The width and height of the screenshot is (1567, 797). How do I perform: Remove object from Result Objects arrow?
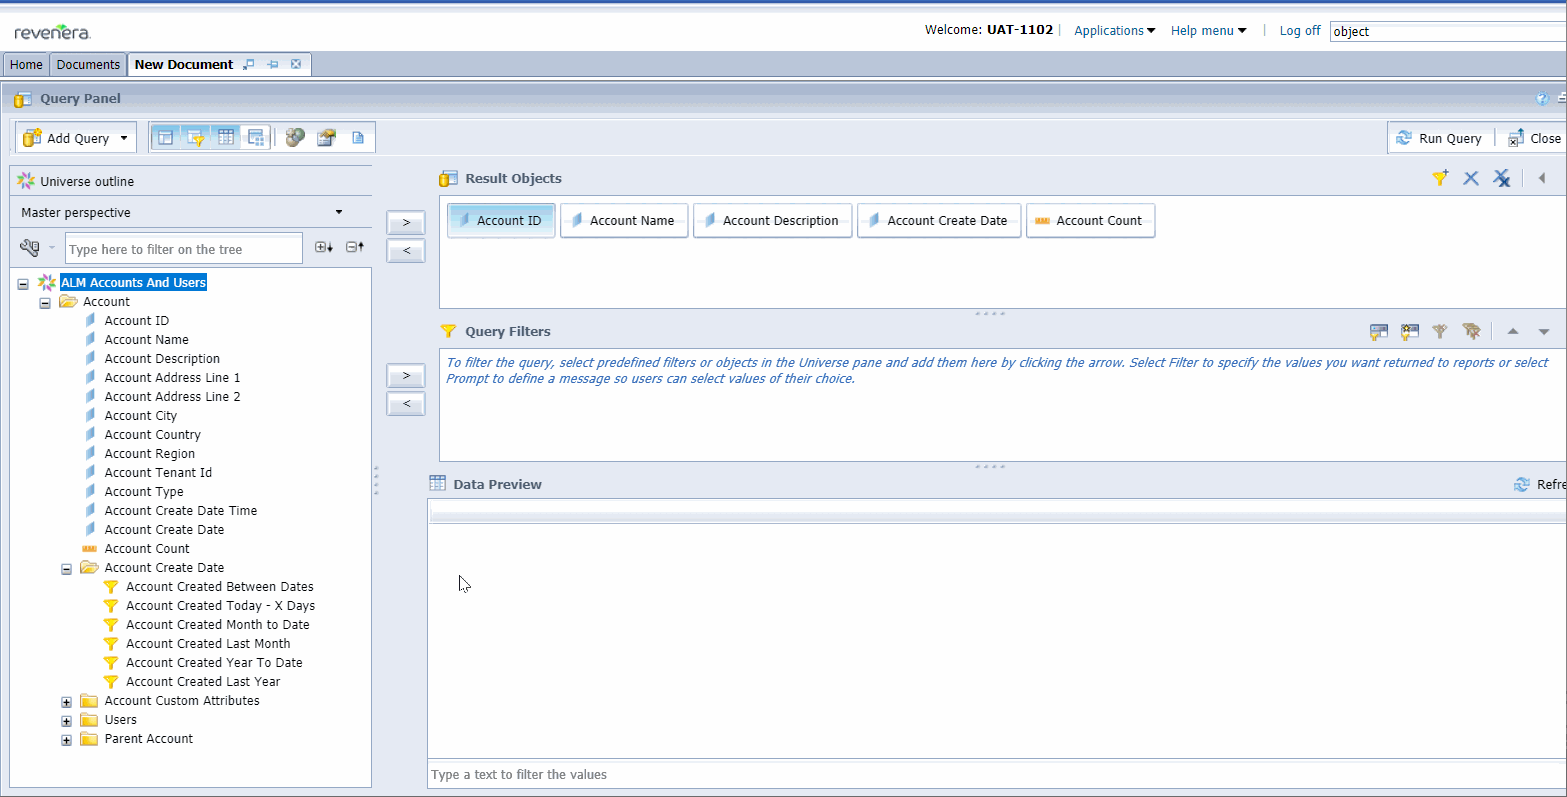[406, 250]
